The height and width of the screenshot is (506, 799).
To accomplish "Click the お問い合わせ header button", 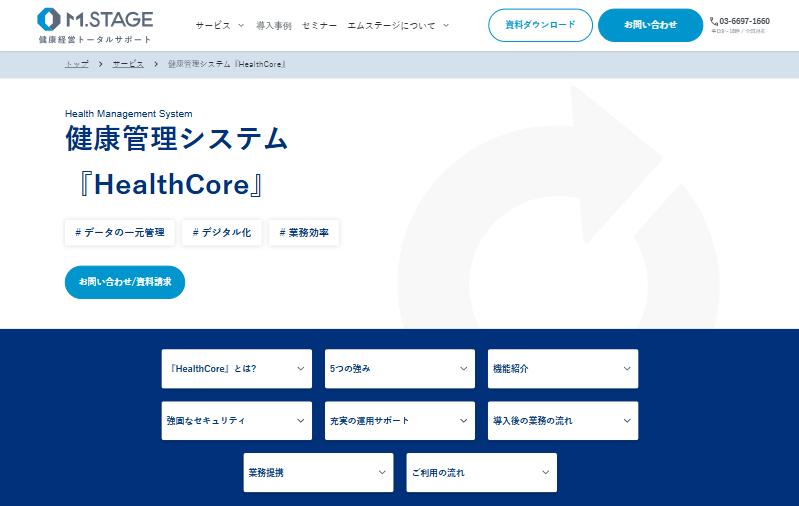I will click(650, 25).
